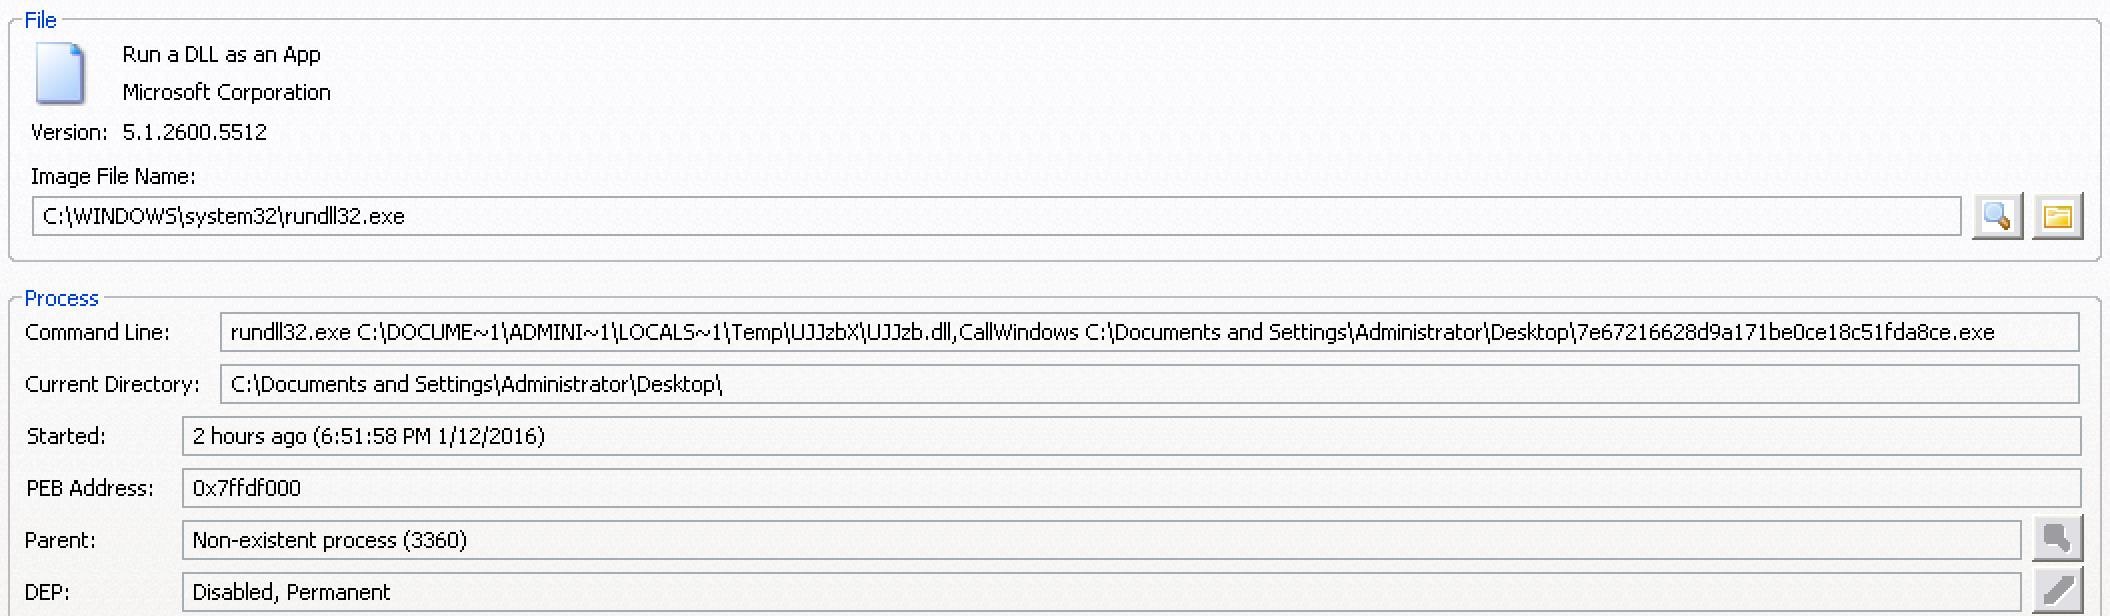Click the File group heading

coord(40,20)
